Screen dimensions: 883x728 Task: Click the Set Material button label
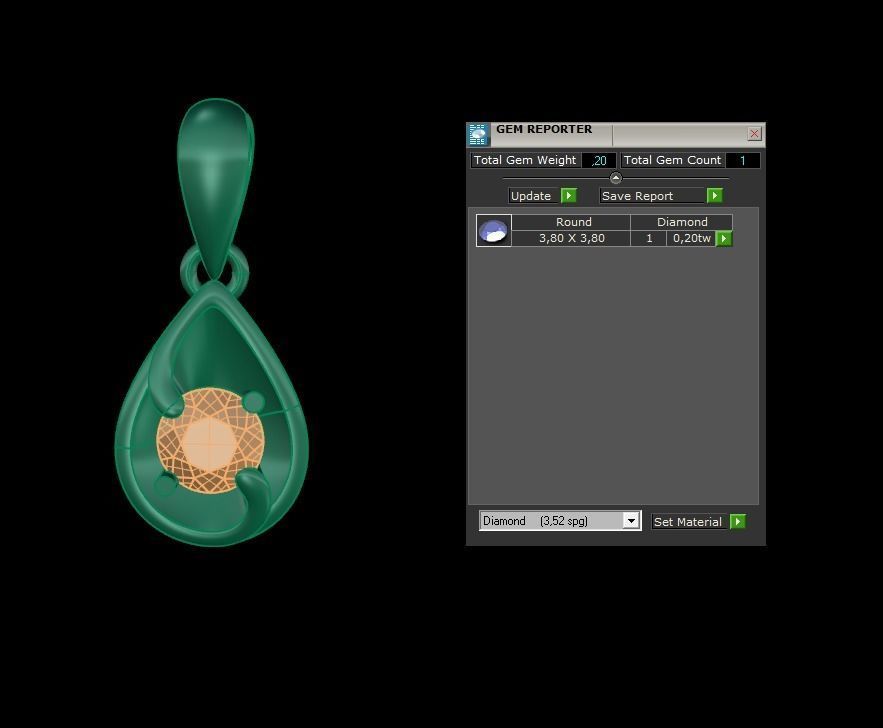688,522
